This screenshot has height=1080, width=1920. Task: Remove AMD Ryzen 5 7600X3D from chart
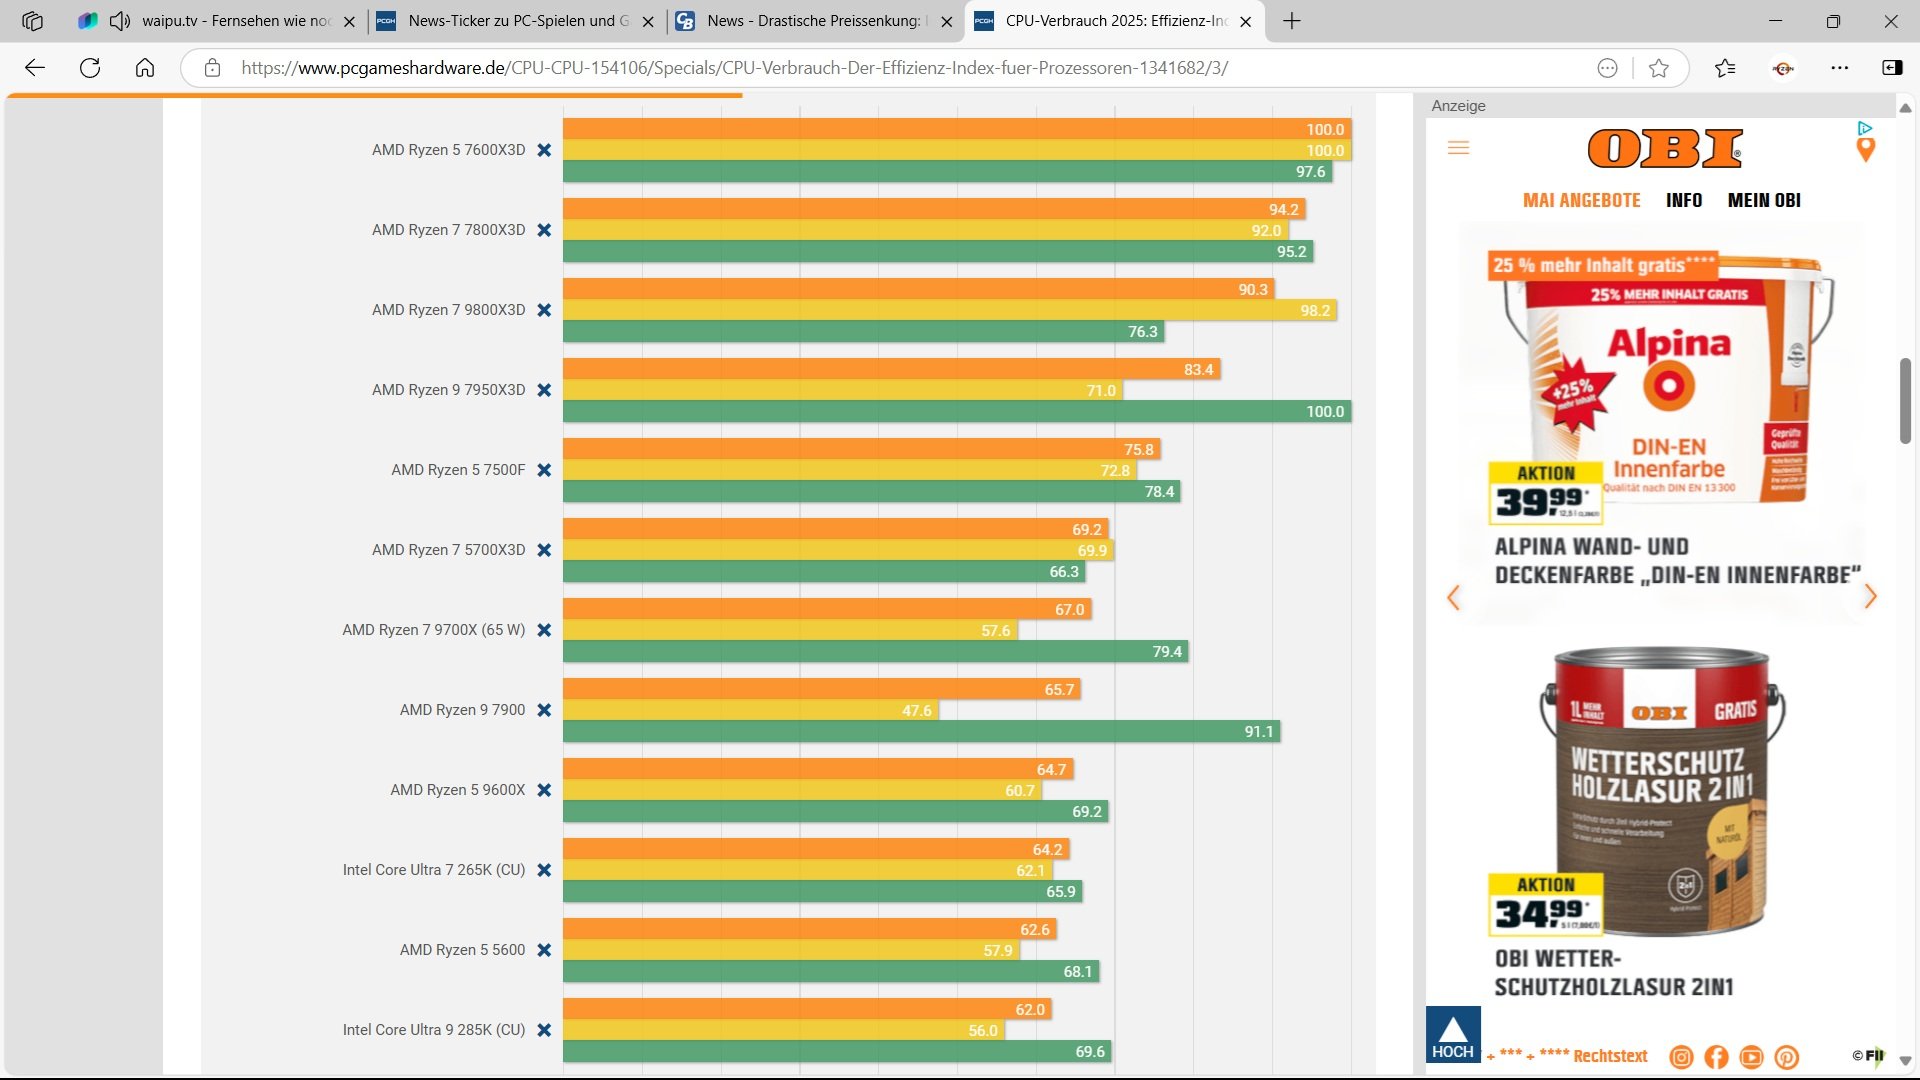544,150
